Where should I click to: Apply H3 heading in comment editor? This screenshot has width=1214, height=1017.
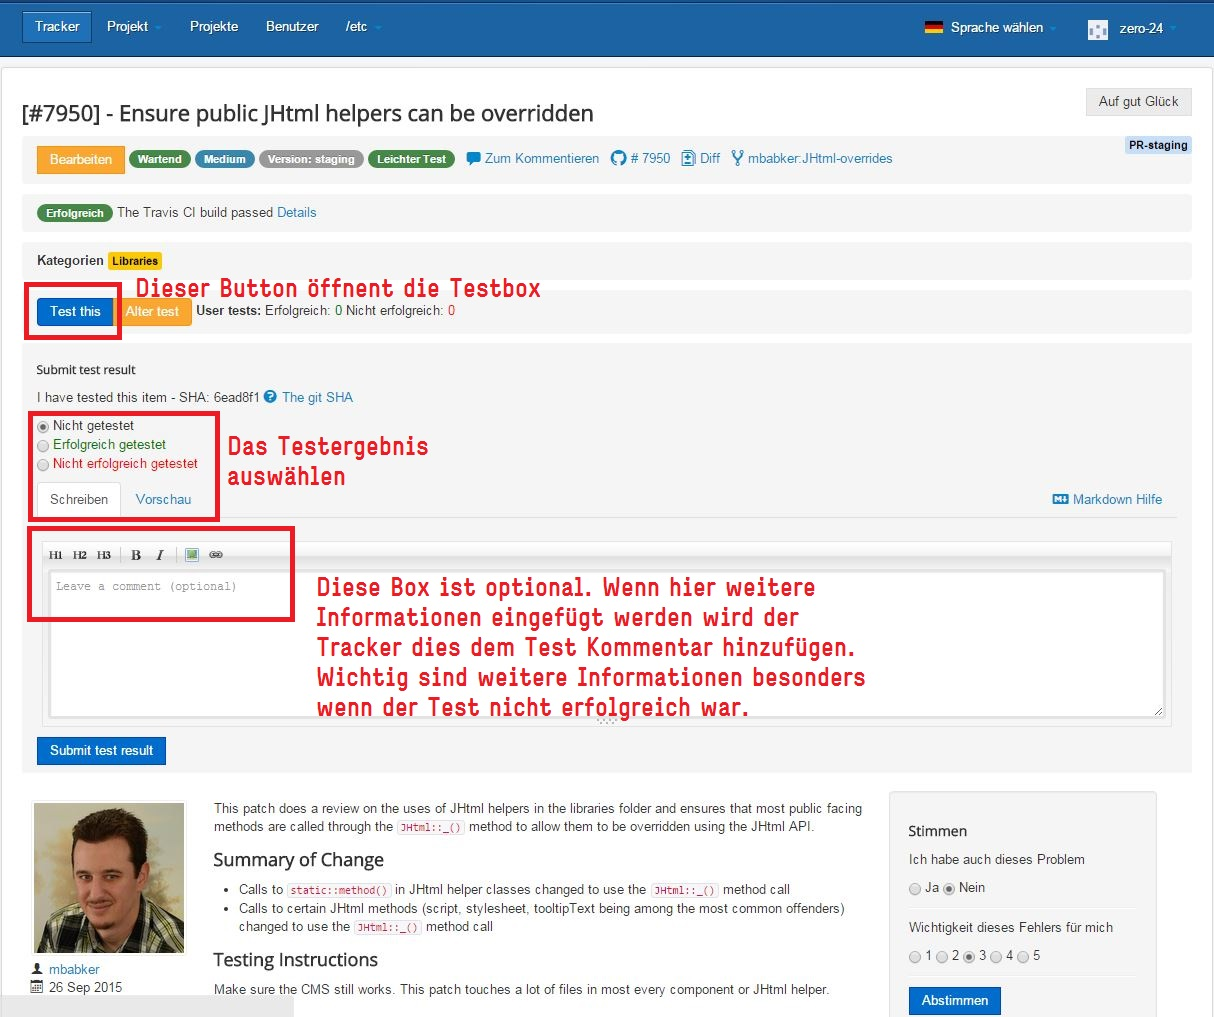104,555
